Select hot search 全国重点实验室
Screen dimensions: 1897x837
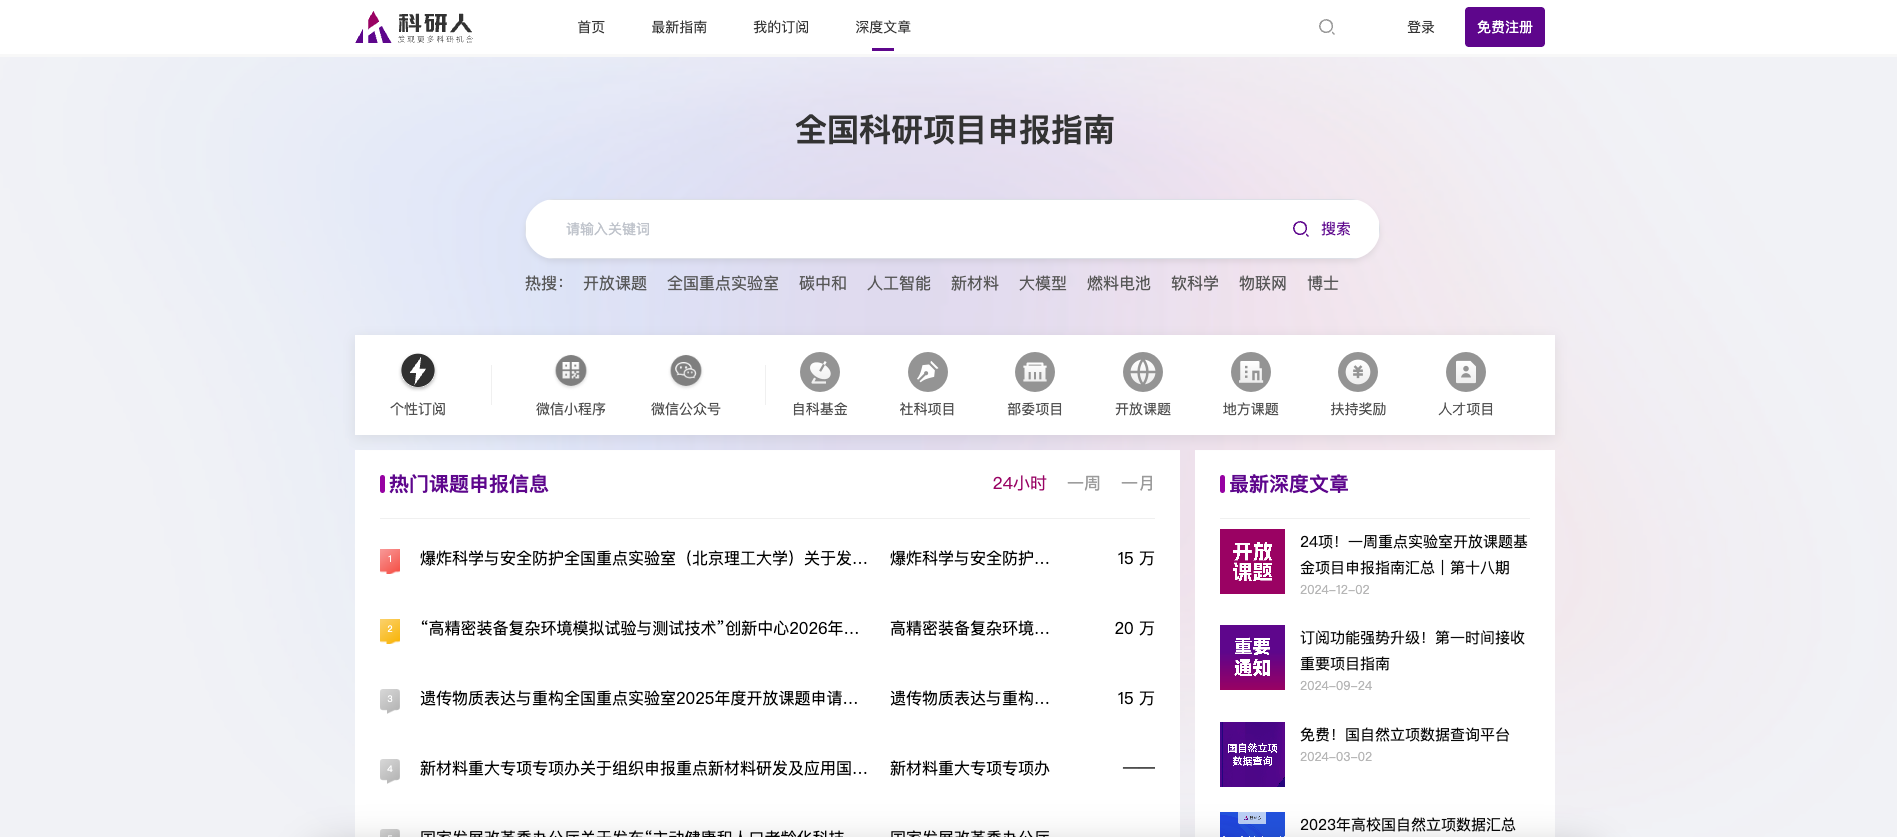coord(723,283)
